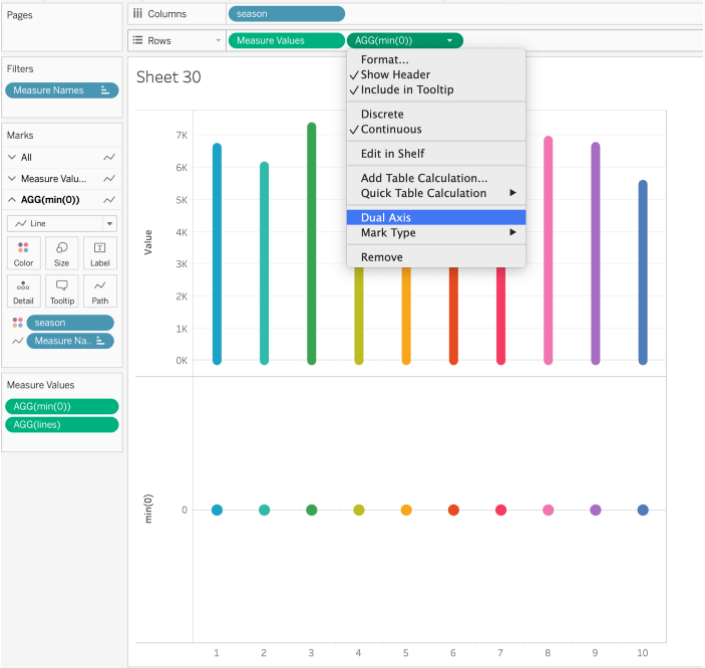Screen dimensions: 705x668
Task: Click the Marks card header
Action: click(20, 135)
